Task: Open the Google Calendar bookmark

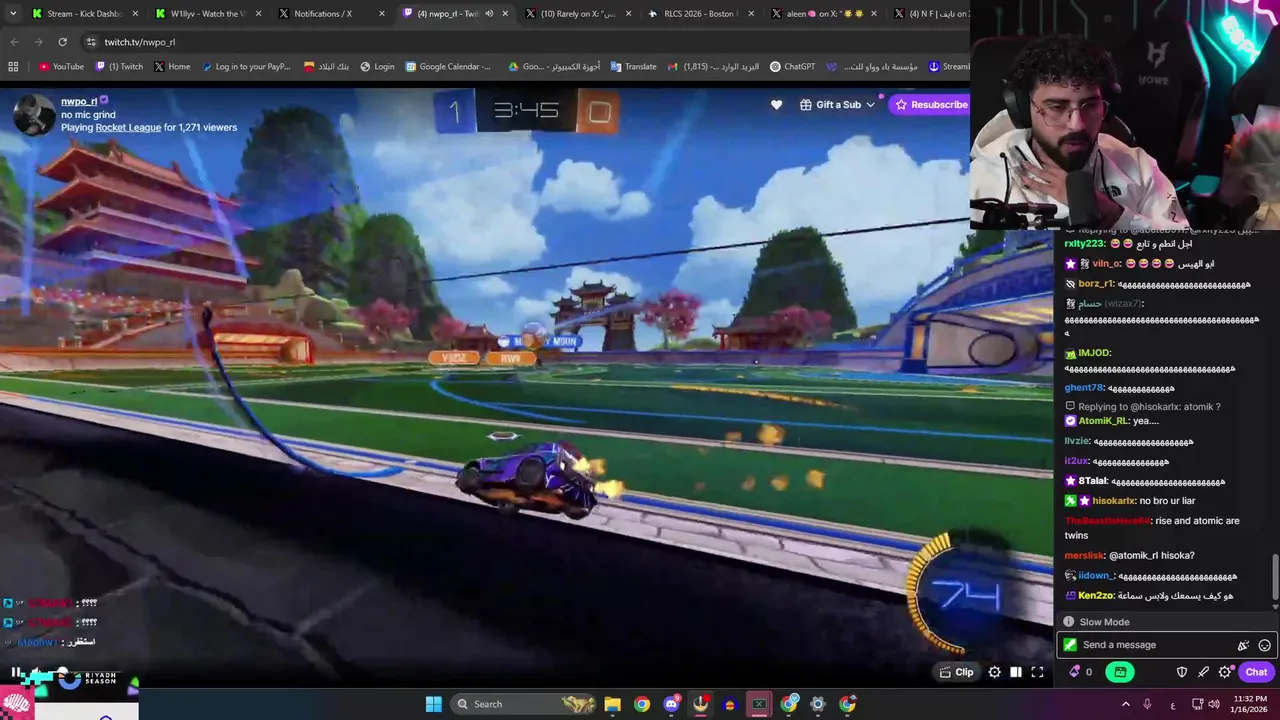Action: click(448, 67)
